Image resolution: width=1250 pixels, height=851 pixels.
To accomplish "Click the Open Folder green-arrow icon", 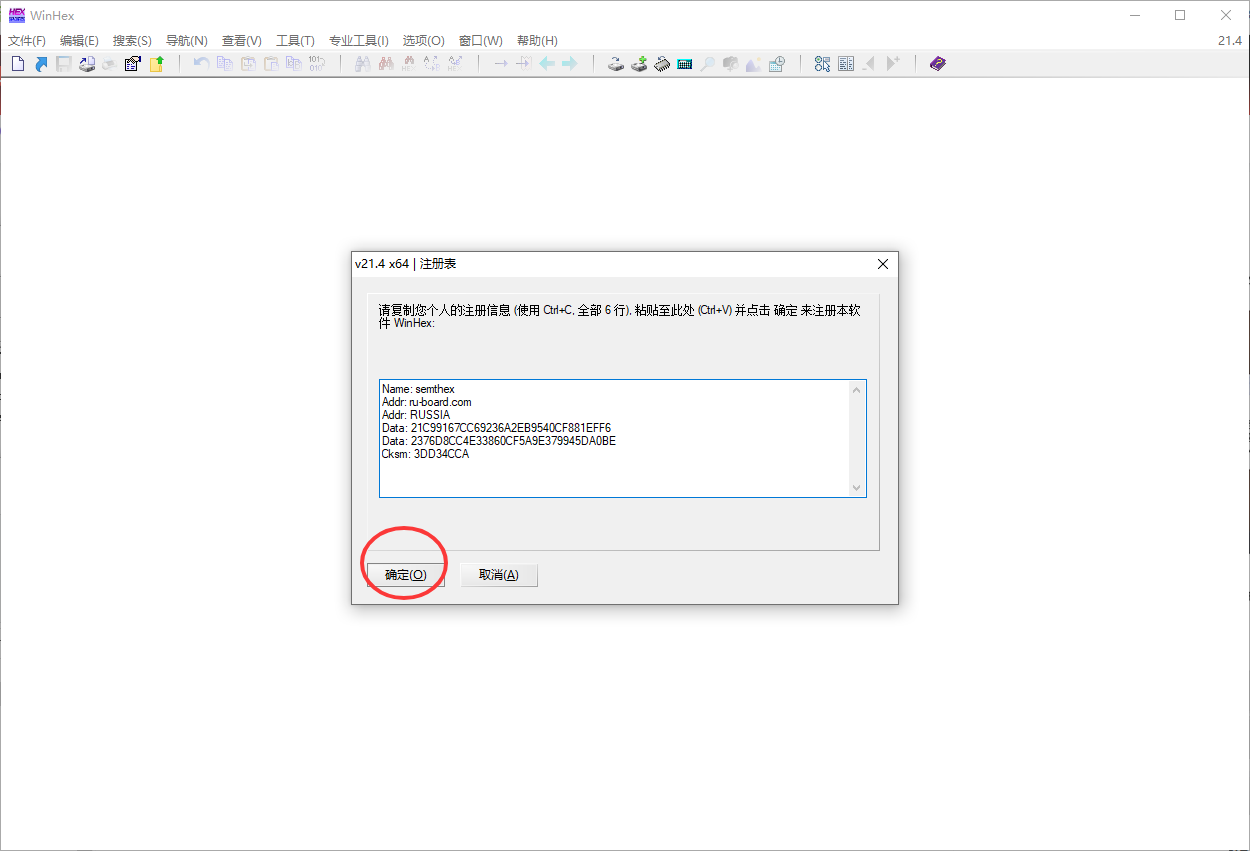I will (156, 64).
